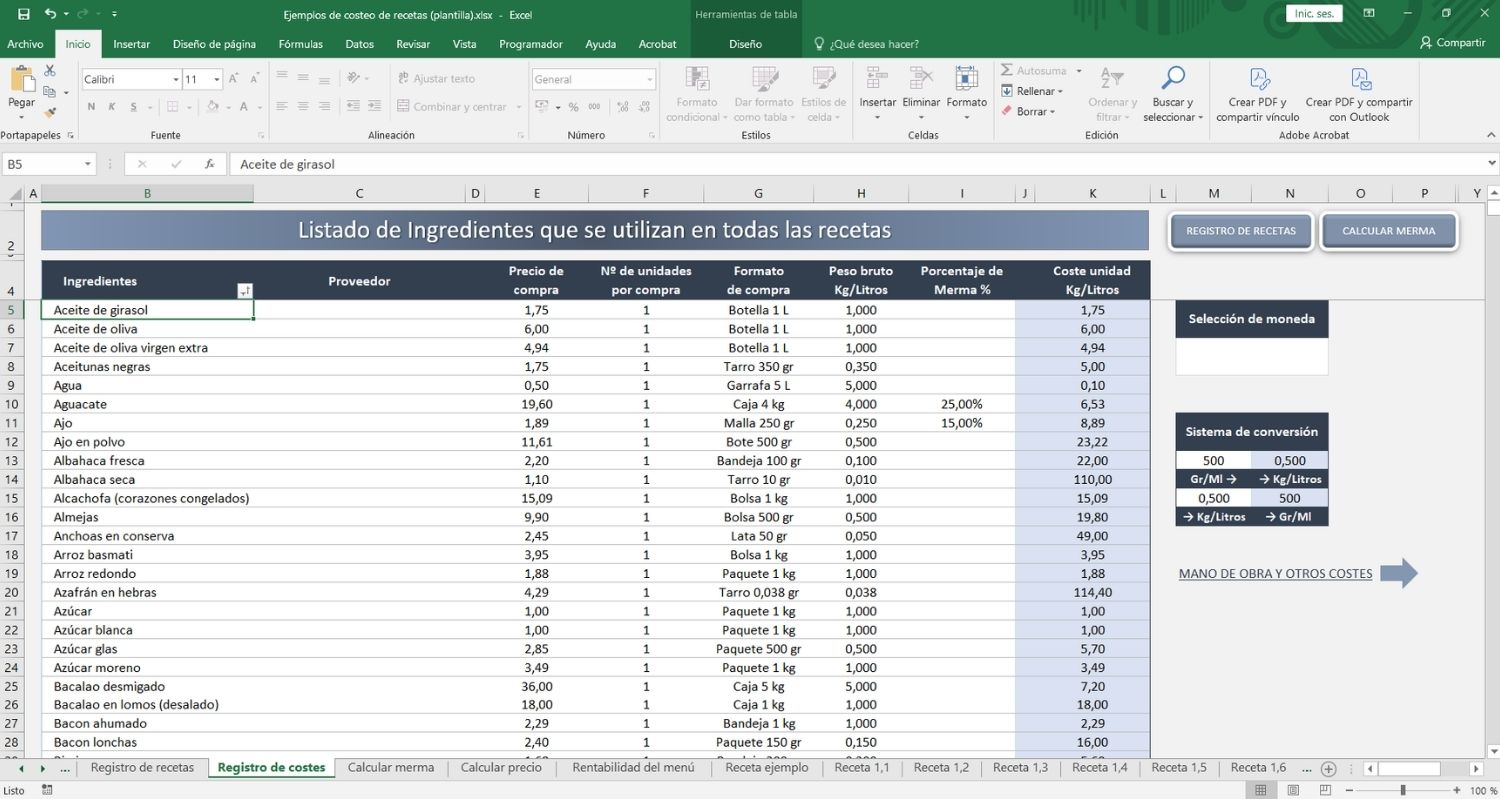Click the REGISTRO DE RECETAS button
1500x799 pixels.
(x=1240, y=231)
